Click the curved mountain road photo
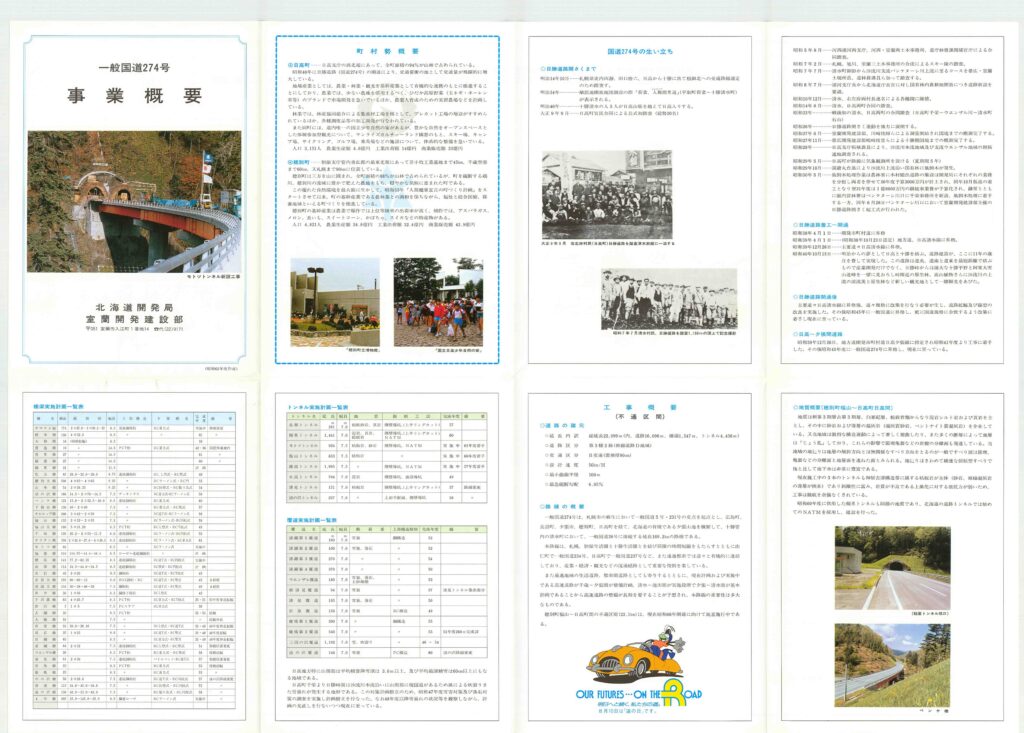 889,663
